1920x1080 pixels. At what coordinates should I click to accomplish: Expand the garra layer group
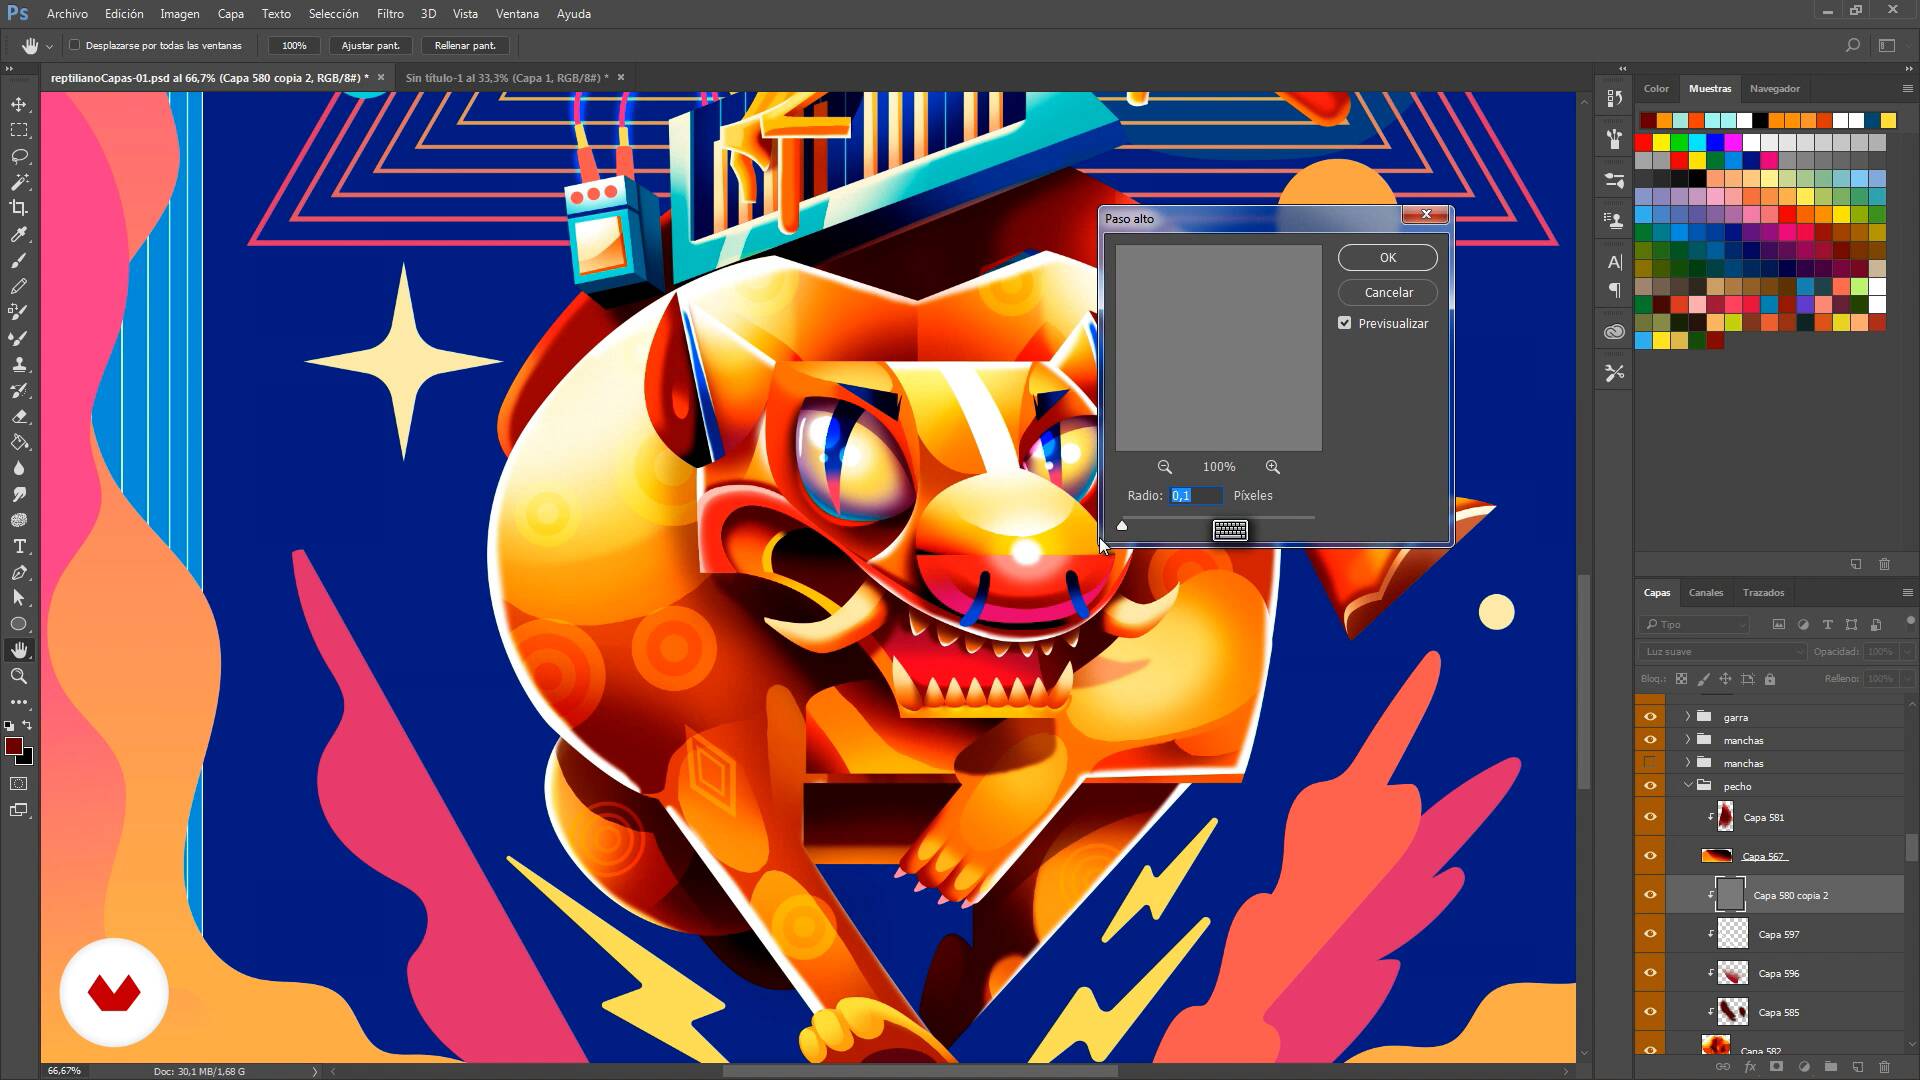pyautogui.click(x=1688, y=717)
